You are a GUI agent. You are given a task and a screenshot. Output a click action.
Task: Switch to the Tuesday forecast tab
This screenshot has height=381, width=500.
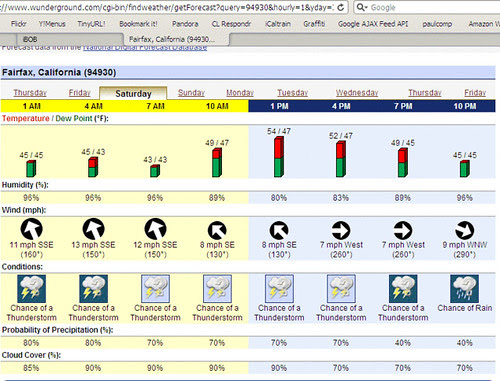(293, 93)
